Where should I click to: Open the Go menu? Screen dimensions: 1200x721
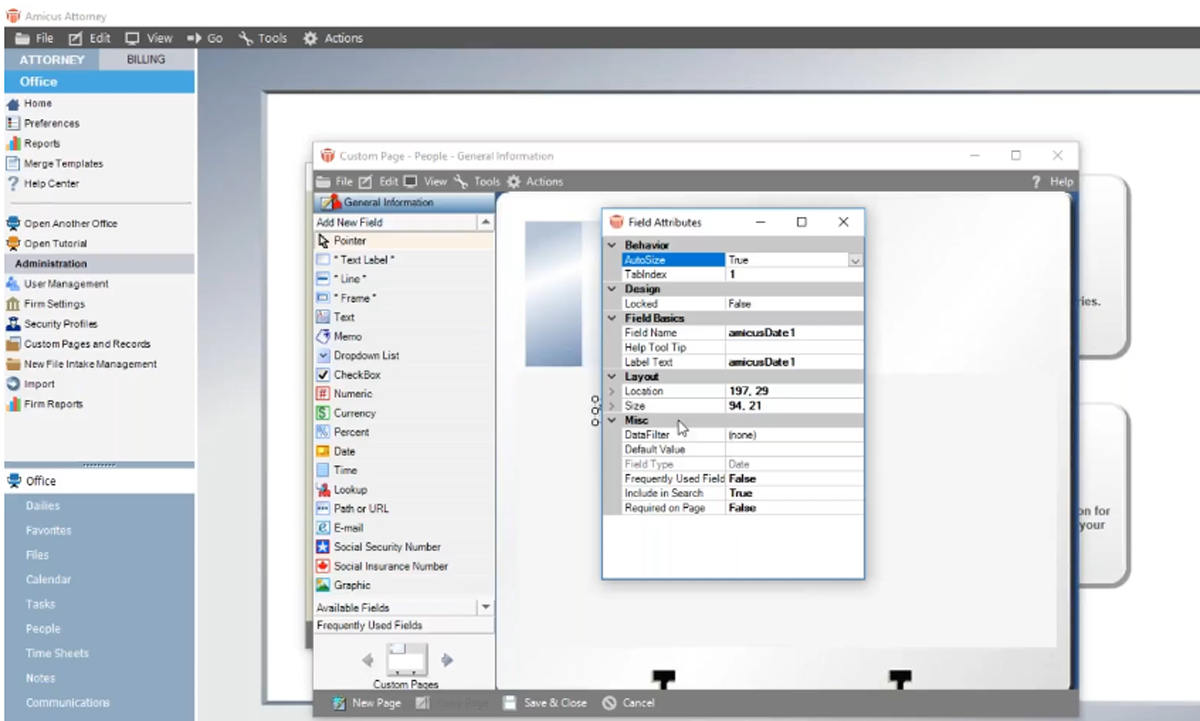coord(205,38)
